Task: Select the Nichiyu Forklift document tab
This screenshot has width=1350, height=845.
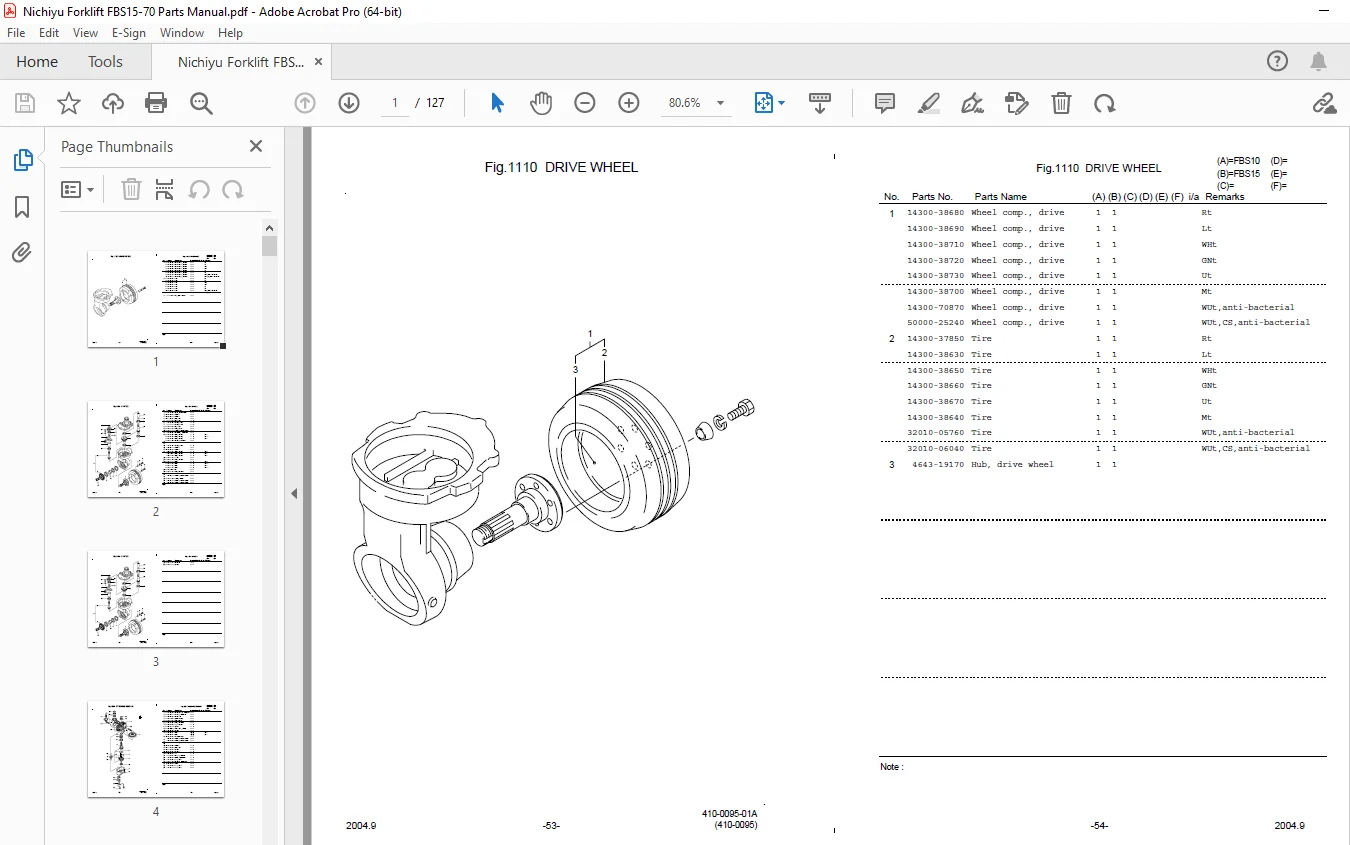Action: 241,62
